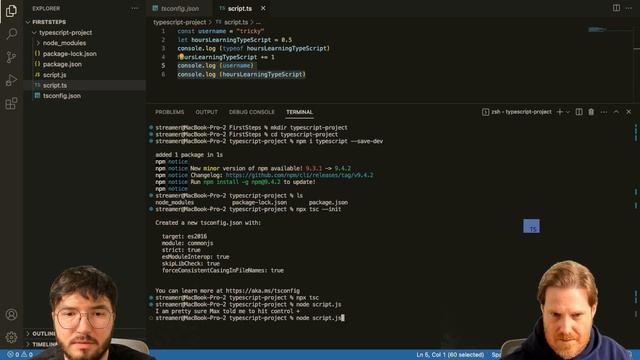Close the terminal panel
Screen dimensions: 640x360
click(x=629, y=112)
